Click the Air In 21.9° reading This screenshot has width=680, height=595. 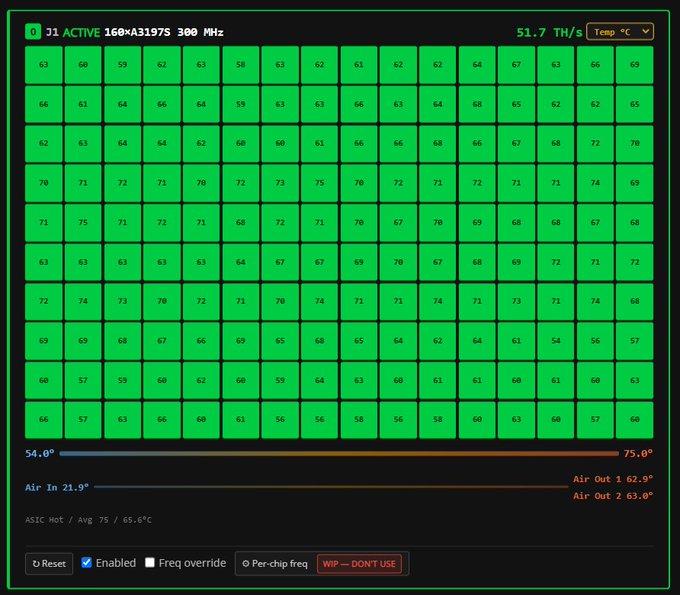[x=57, y=487]
